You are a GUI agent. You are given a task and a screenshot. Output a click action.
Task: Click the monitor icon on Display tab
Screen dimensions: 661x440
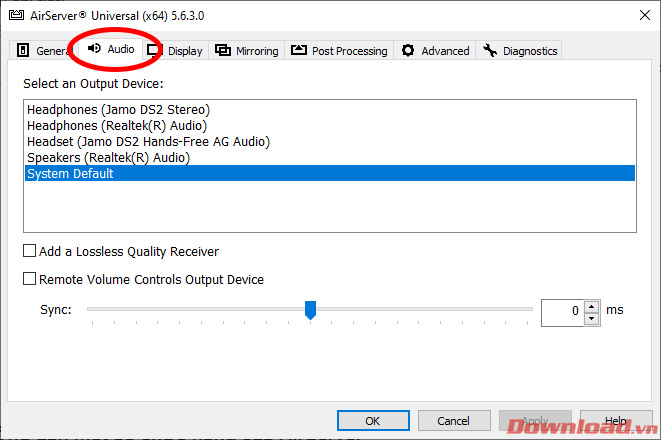point(154,50)
